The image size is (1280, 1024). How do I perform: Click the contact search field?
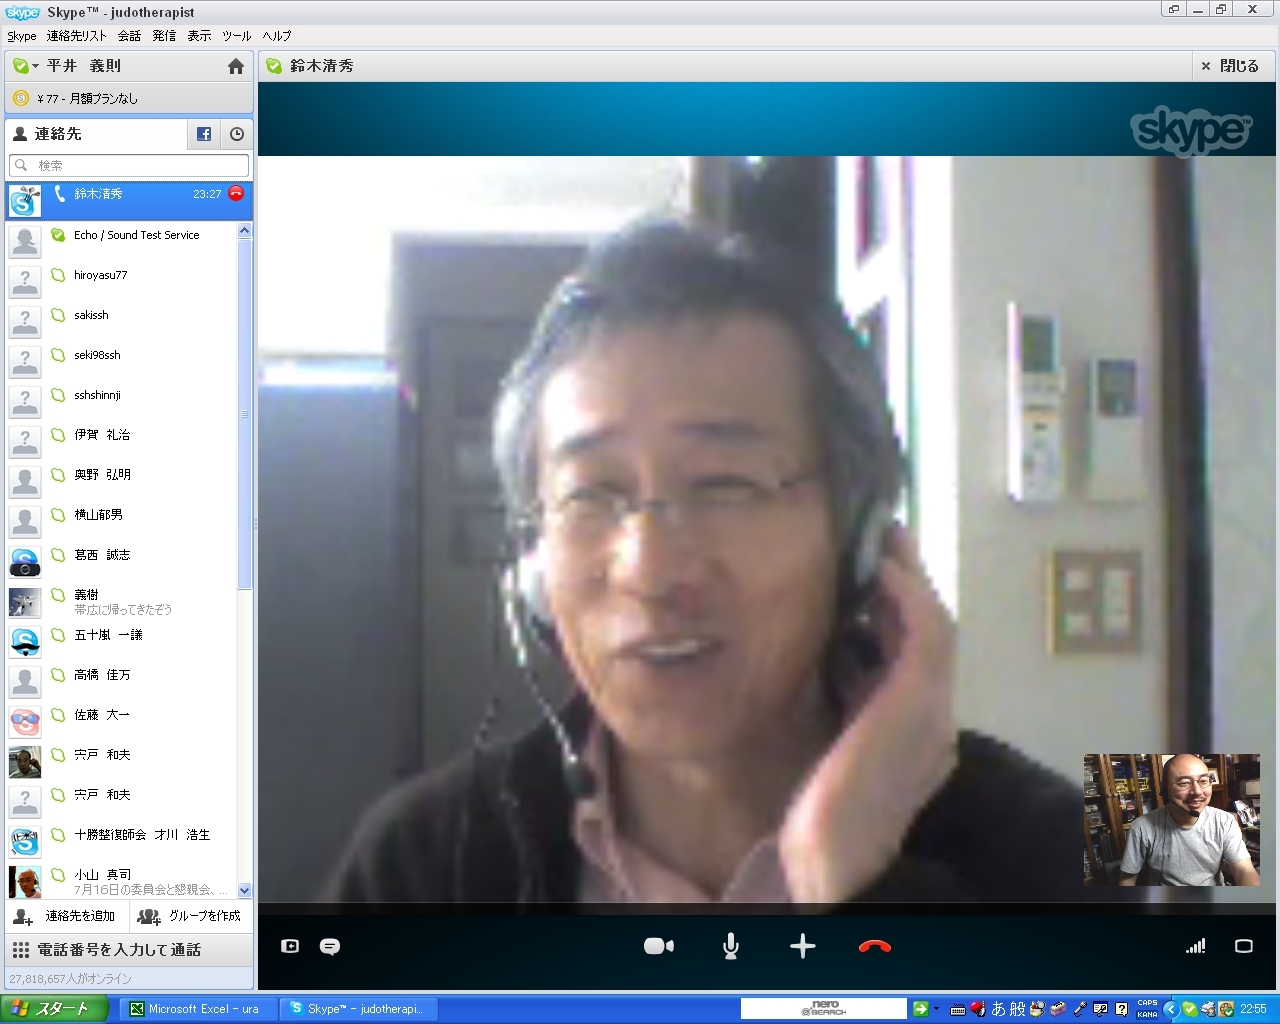(x=130, y=165)
